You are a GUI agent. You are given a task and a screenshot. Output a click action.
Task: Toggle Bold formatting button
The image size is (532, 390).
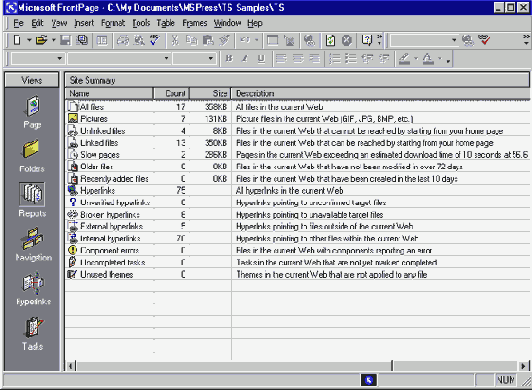point(229,59)
